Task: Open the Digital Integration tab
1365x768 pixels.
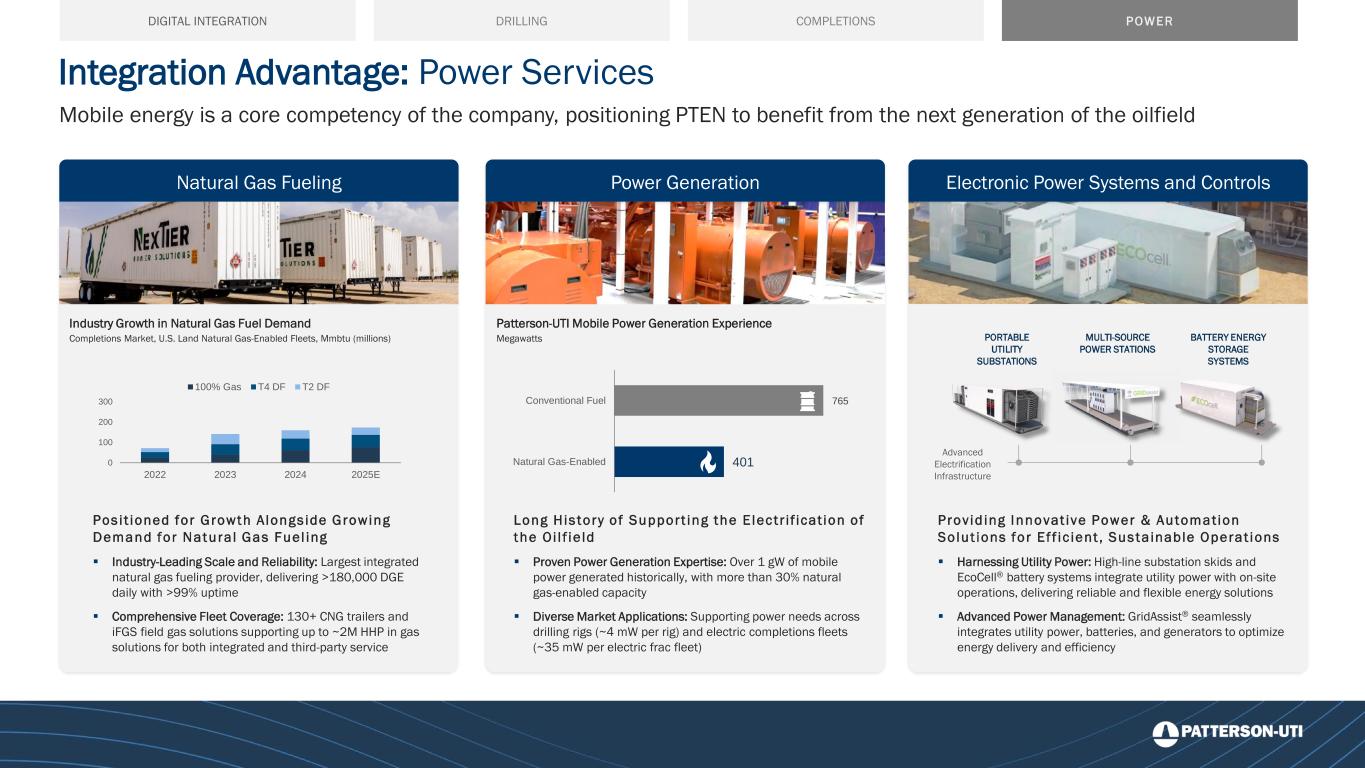Action: (x=207, y=20)
